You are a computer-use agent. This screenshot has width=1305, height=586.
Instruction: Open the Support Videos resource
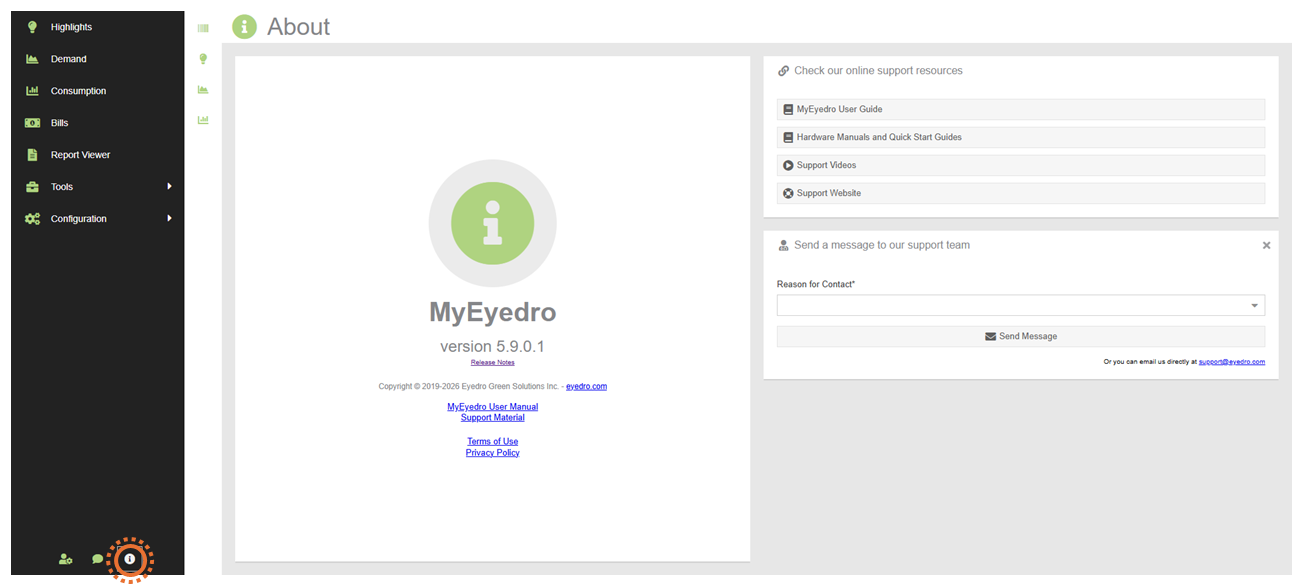click(x=1021, y=165)
